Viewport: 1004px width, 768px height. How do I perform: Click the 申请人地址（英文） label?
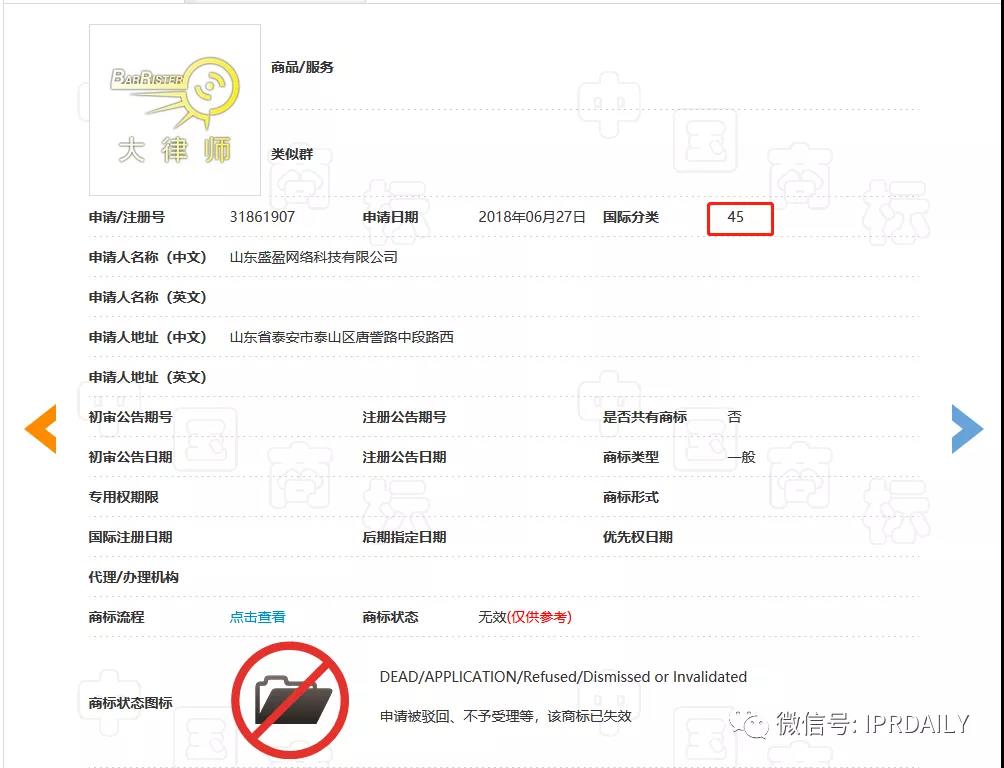[x=148, y=377]
